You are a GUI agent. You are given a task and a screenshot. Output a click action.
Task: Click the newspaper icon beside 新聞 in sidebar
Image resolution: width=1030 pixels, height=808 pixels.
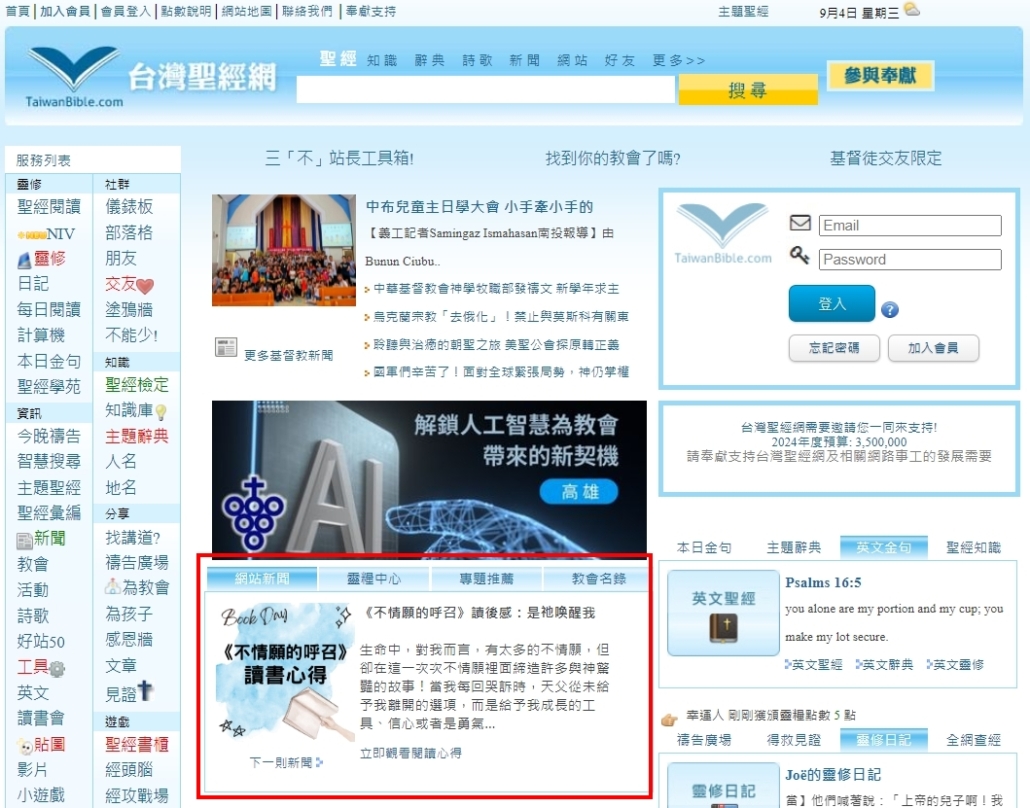24,541
